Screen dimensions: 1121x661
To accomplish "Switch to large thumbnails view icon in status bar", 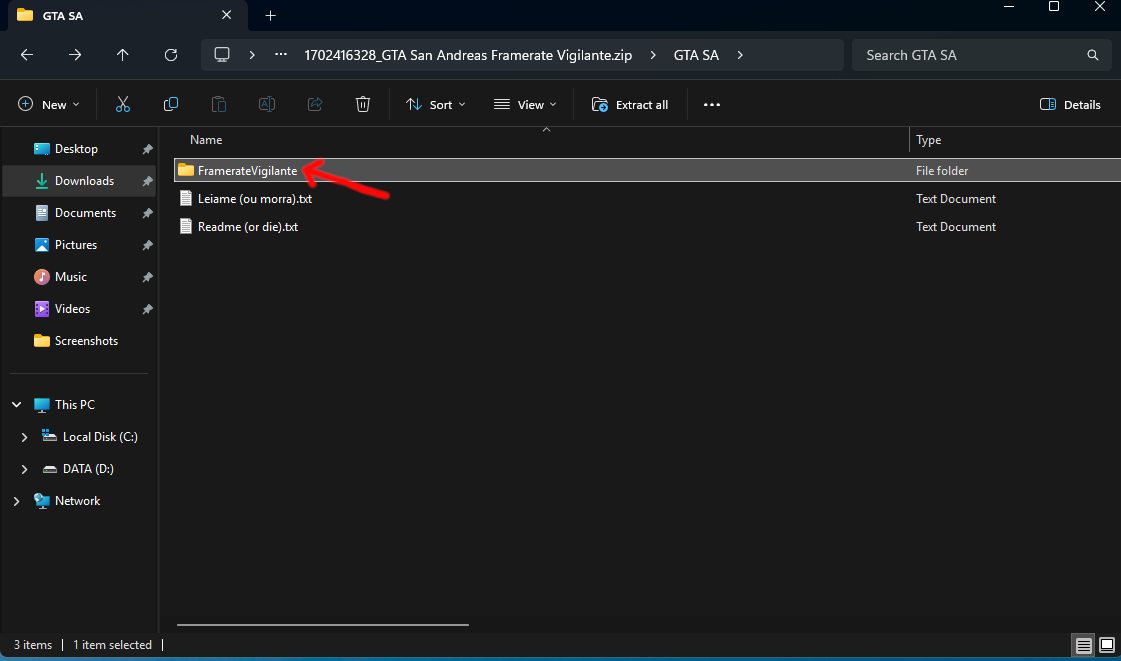I will [x=1107, y=645].
